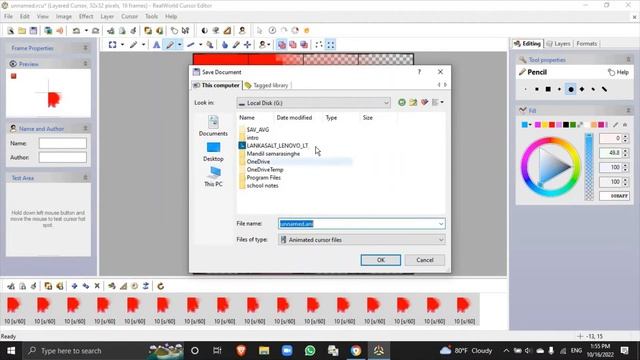This screenshot has height=360, width=640.
Task: Open the current fill color dropdown arrow
Action: (x=530, y=125)
